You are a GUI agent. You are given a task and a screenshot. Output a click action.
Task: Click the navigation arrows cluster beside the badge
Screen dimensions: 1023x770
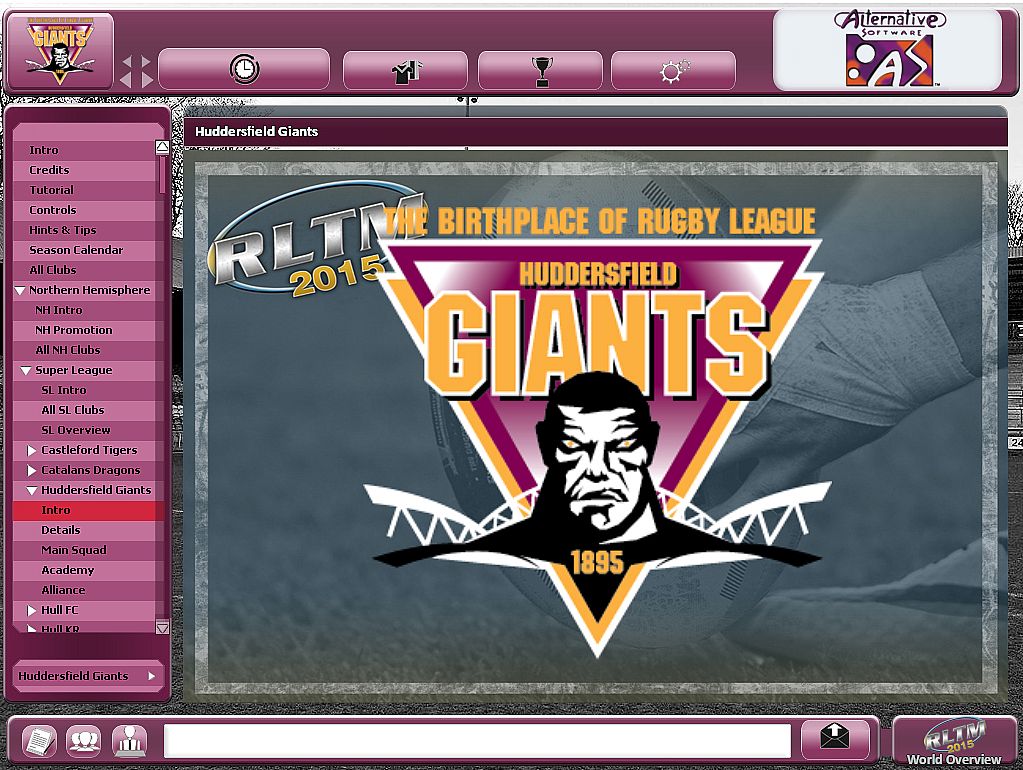(137, 71)
